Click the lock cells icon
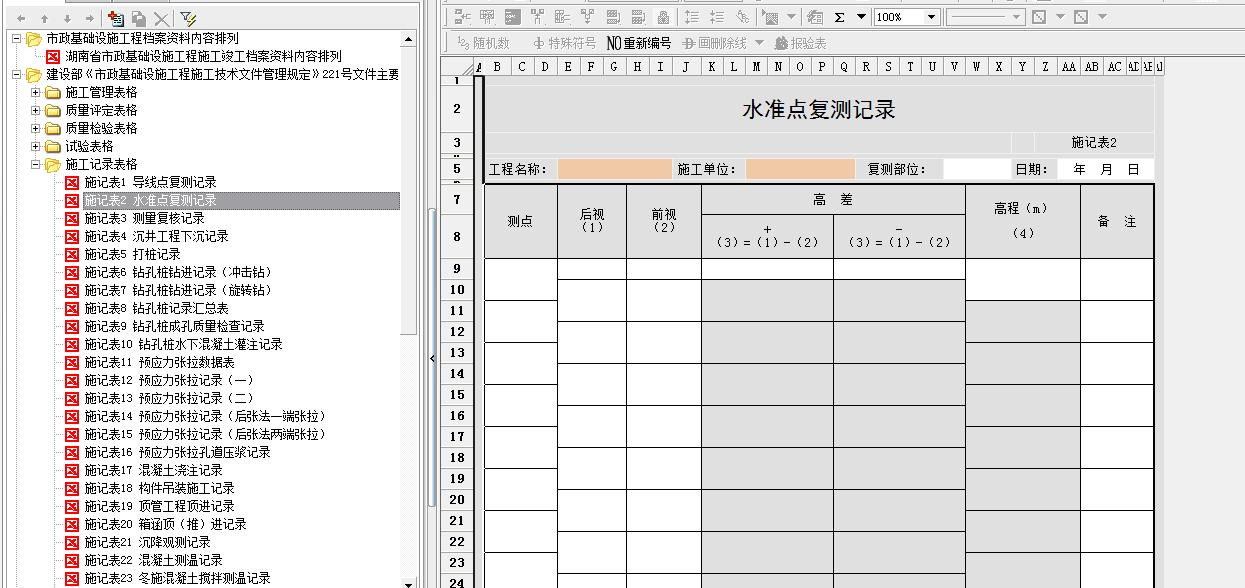The height and width of the screenshot is (588, 1245). pyautogui.click(x=663, y=17)
